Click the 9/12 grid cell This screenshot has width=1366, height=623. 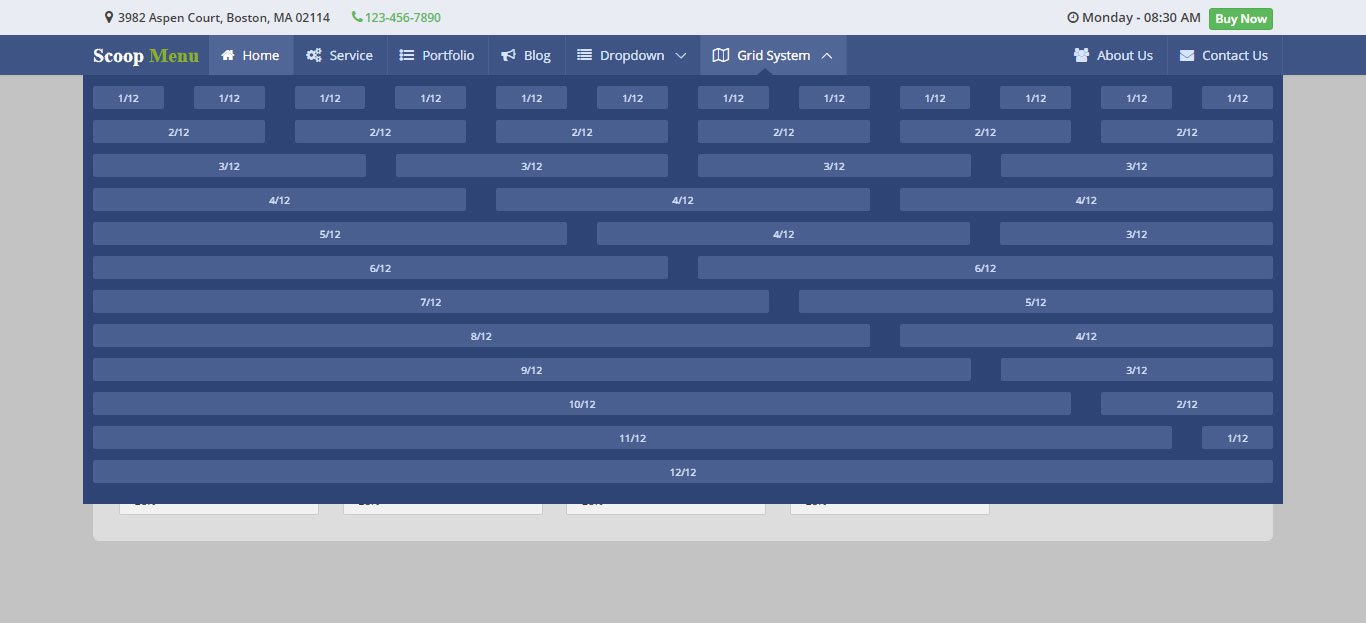pos(532,370)
